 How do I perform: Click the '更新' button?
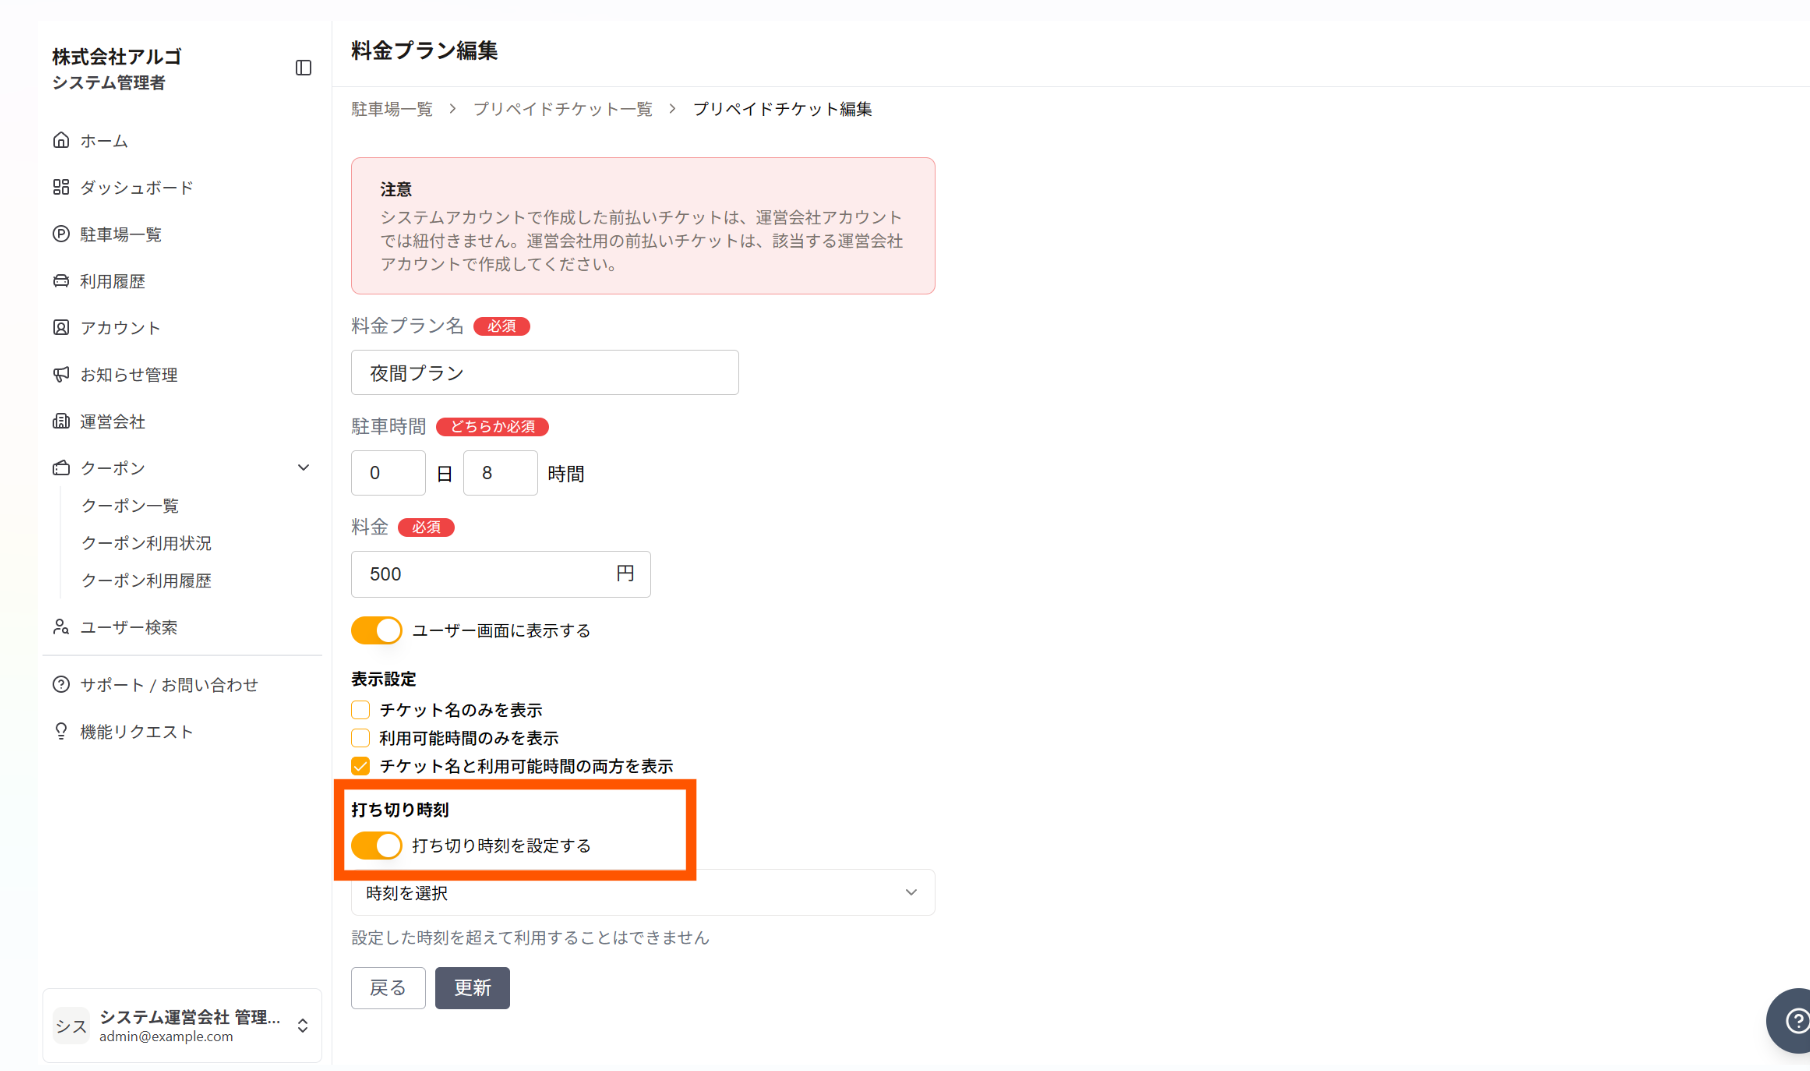point(472,988)
